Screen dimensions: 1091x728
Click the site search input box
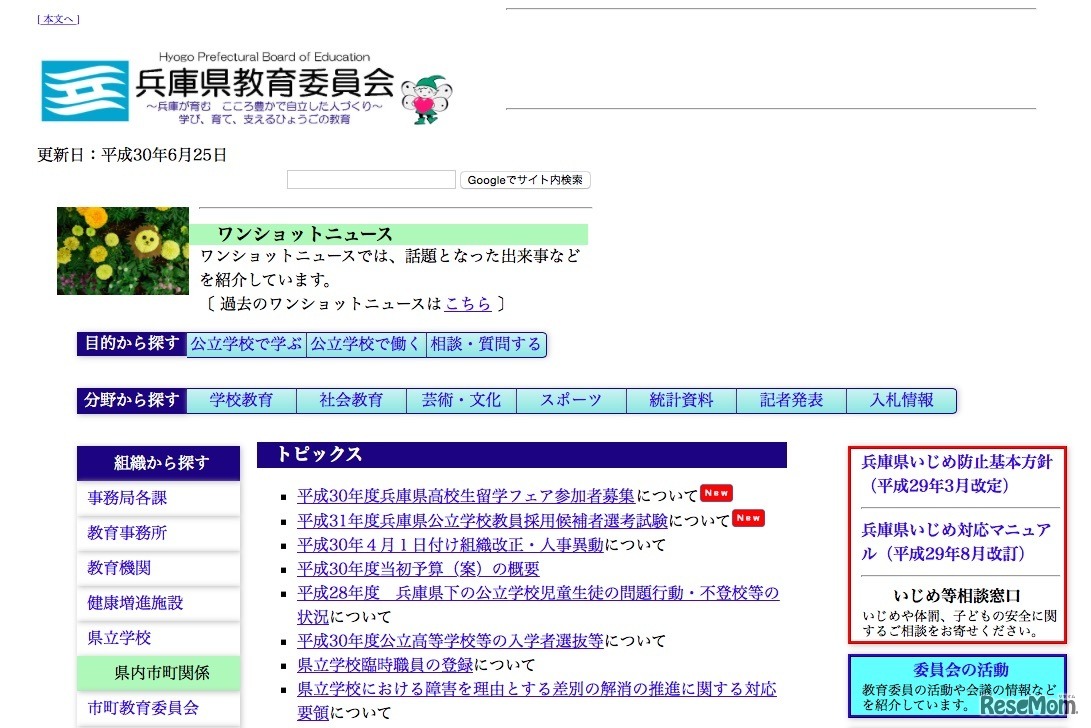pyautogui.click(x=370, y=179)
